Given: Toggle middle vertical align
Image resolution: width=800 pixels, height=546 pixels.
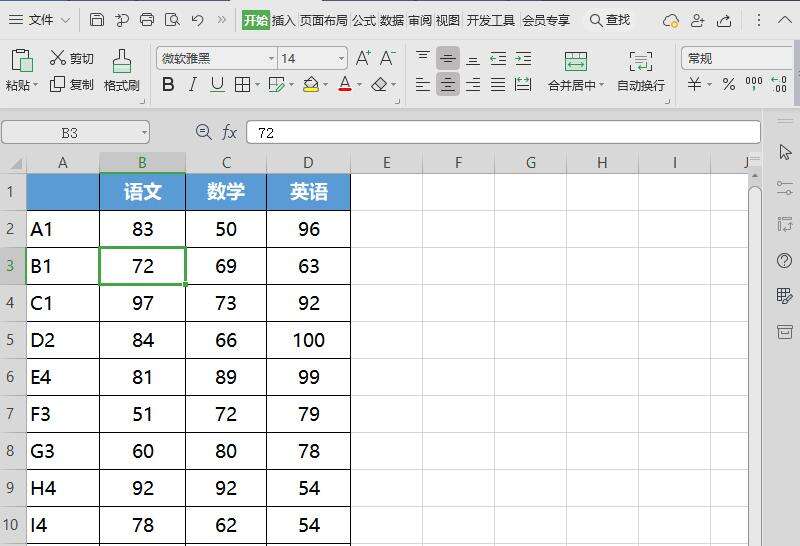Looking at the screenshot, I should pos(447,58).
